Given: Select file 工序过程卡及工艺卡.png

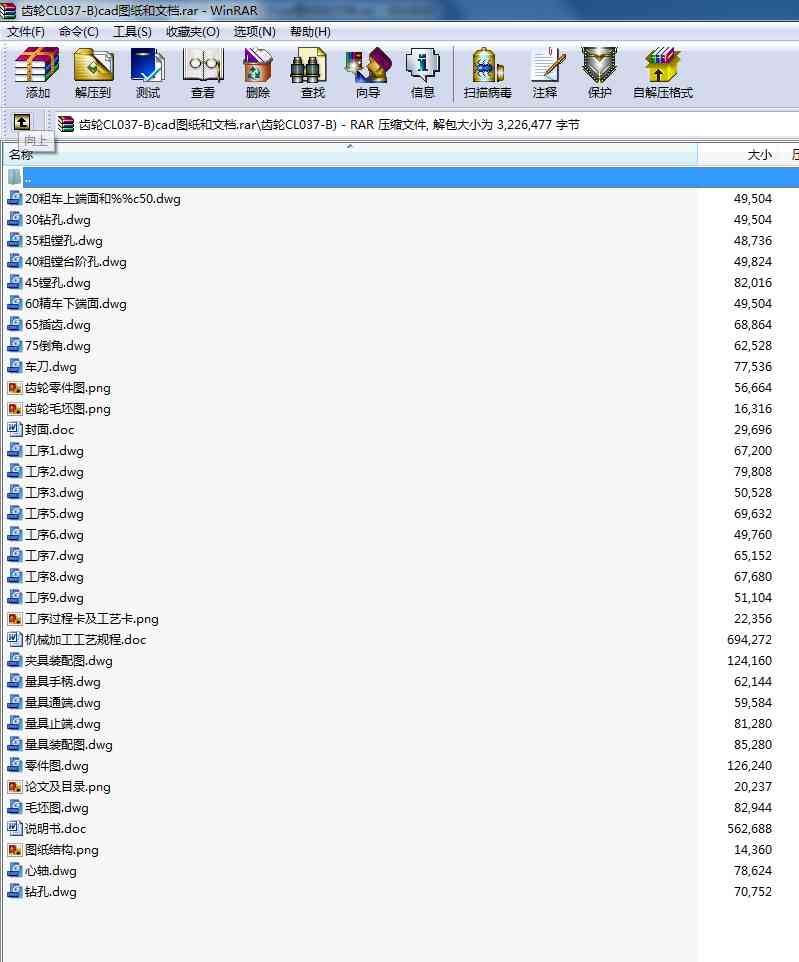Looking at the screenshot, I should click(92, 618).
